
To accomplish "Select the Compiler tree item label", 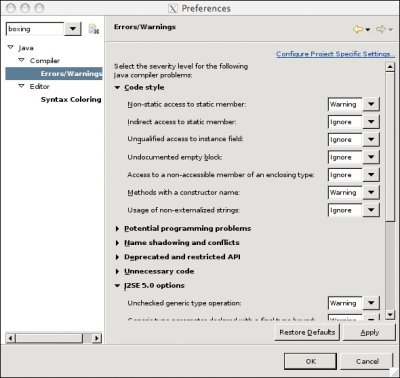I will (x=45, y=61).
